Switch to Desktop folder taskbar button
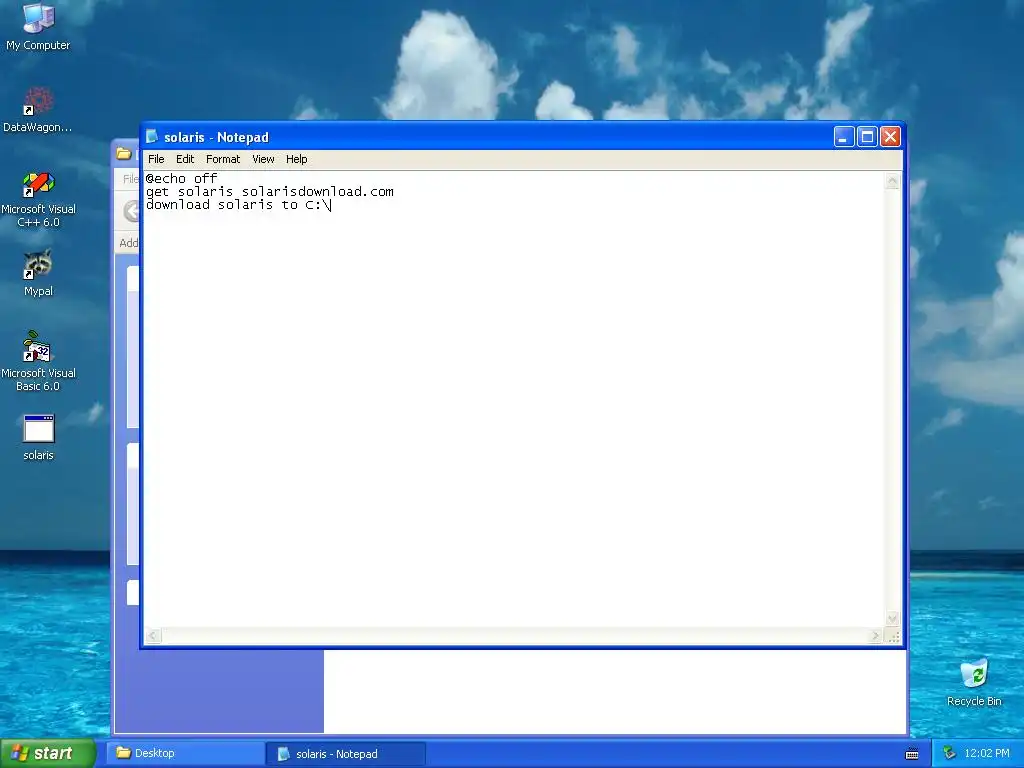This screenshot has height=768, width=1024. 185,753
